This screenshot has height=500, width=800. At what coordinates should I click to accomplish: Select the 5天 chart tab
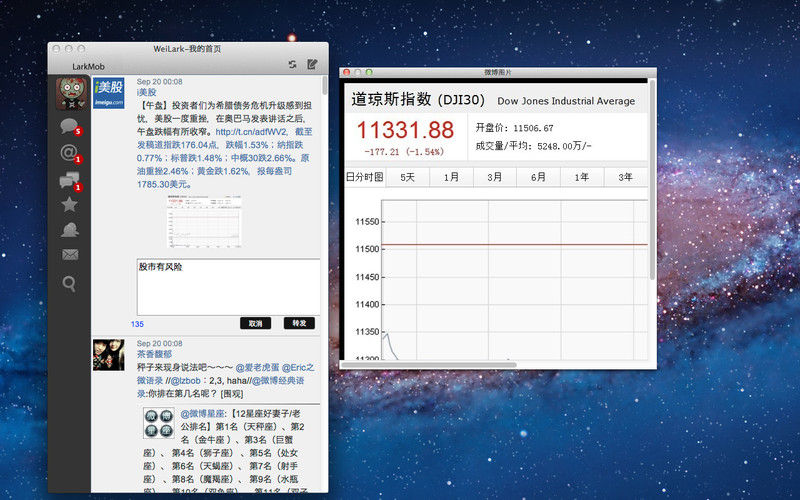[x=408, y=178]
